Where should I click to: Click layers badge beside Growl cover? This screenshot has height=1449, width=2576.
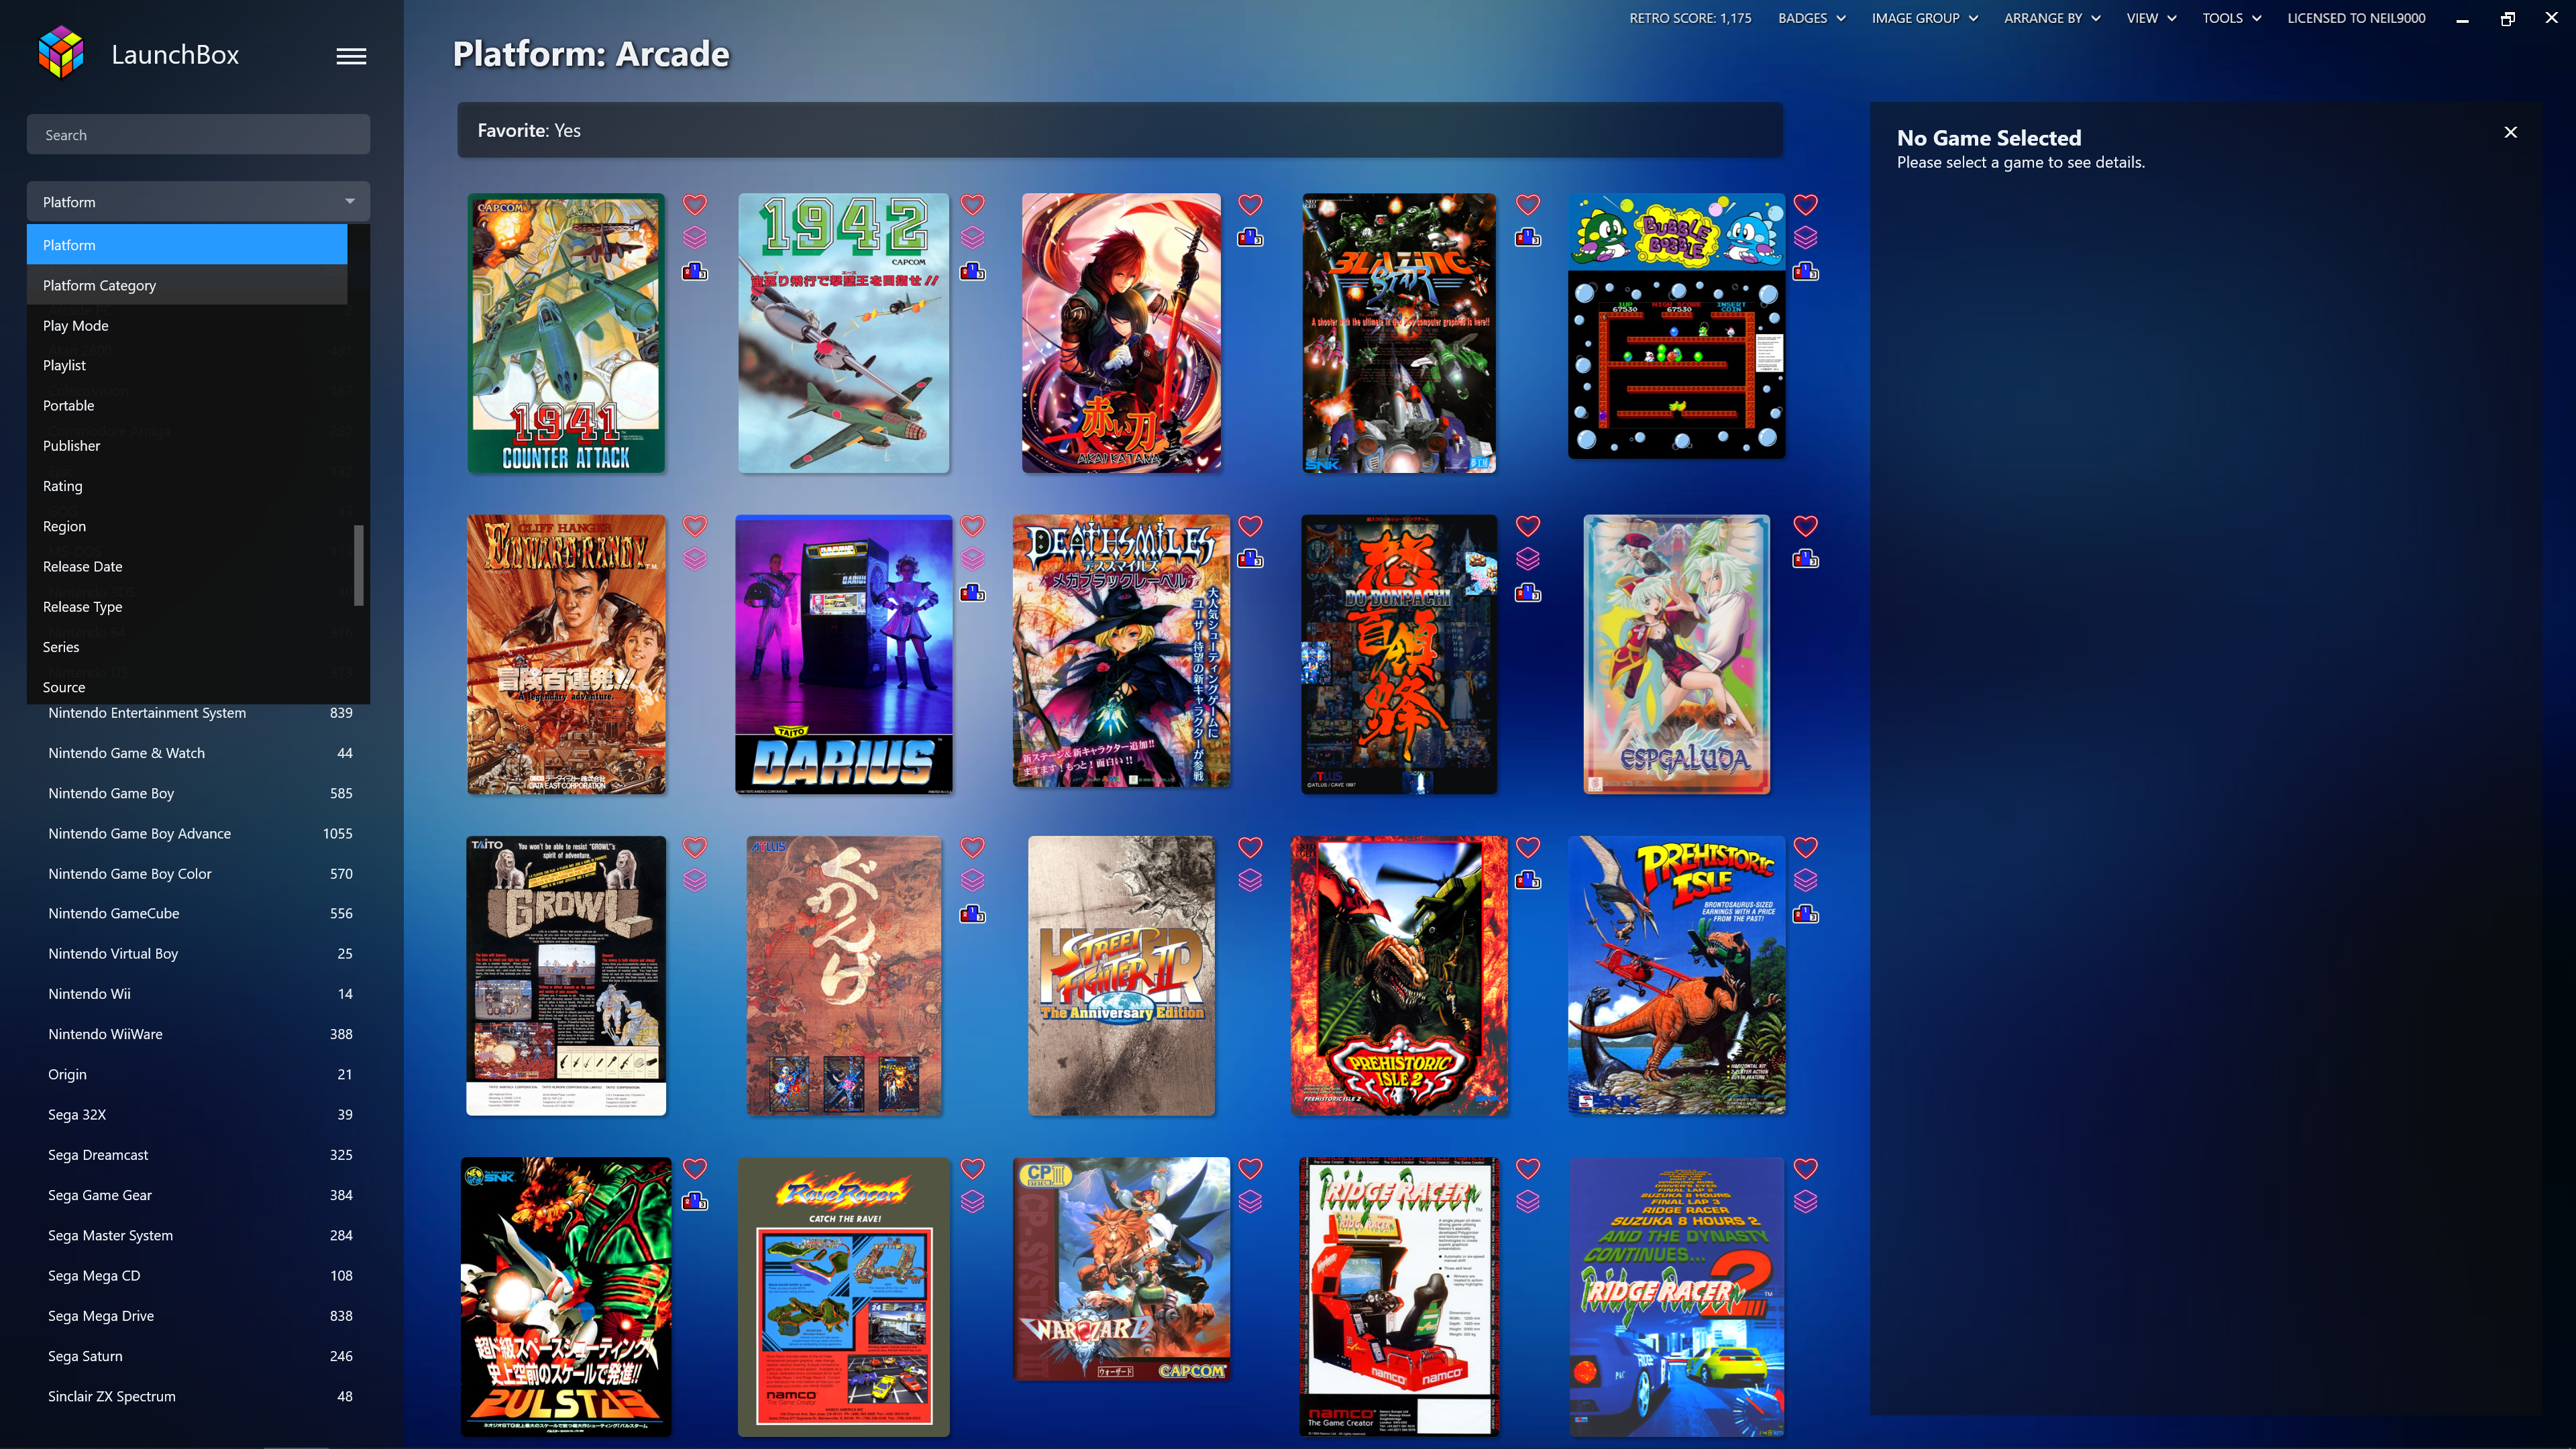point(695,880)
